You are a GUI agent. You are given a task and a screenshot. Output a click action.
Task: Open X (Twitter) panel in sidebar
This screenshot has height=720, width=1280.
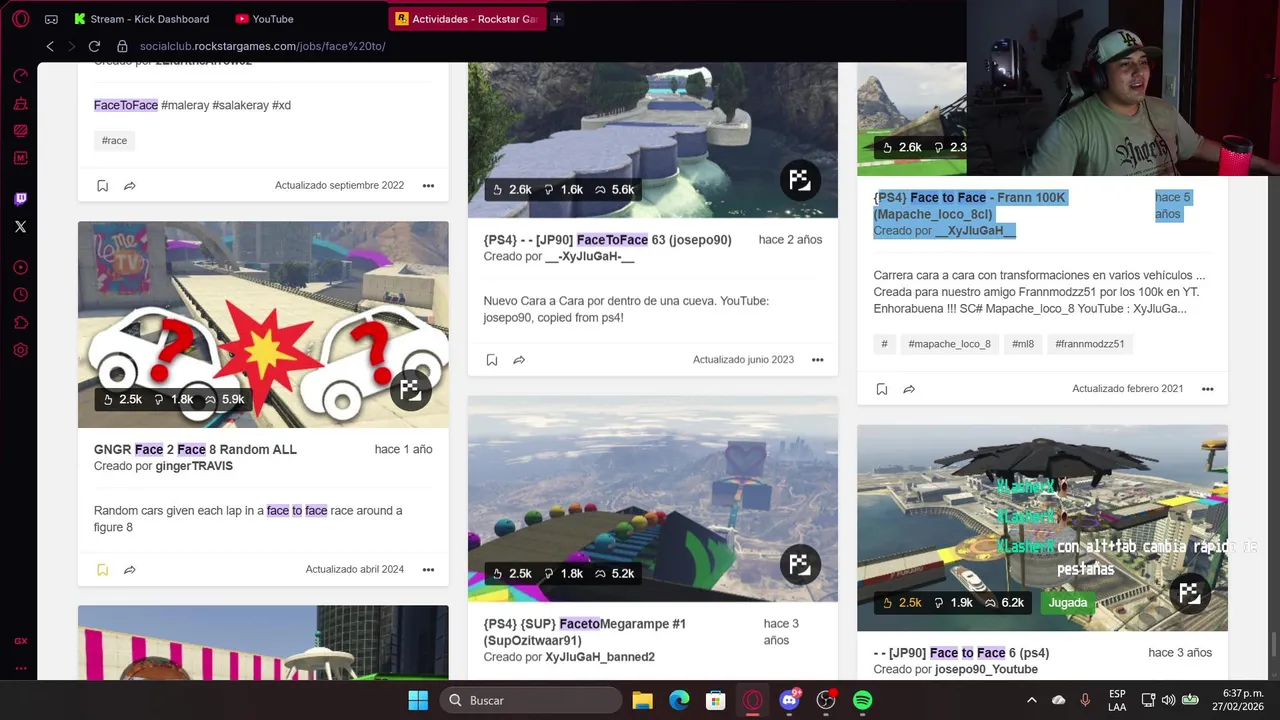point(20,226)
